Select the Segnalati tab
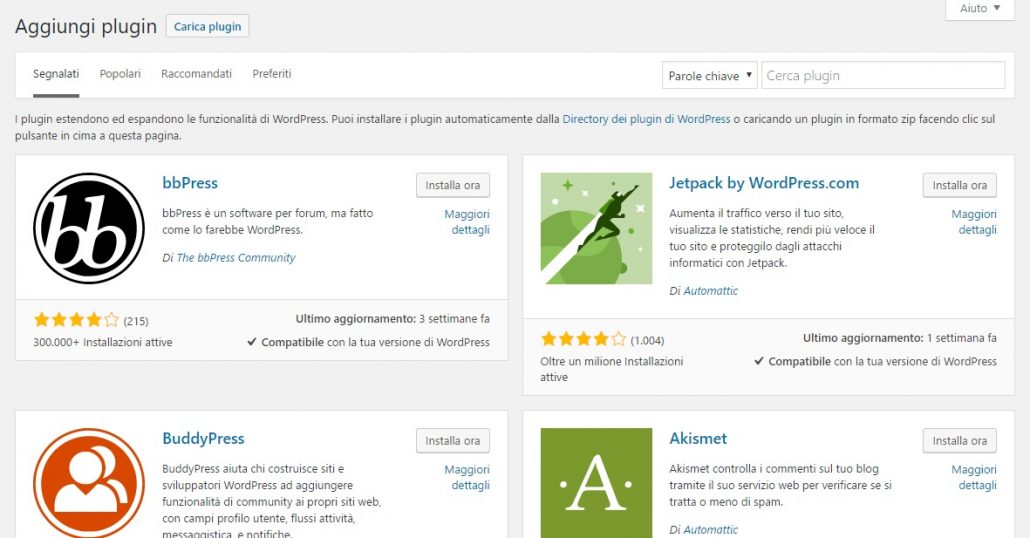Screen dimensions: 1030x538 [56, 74]
